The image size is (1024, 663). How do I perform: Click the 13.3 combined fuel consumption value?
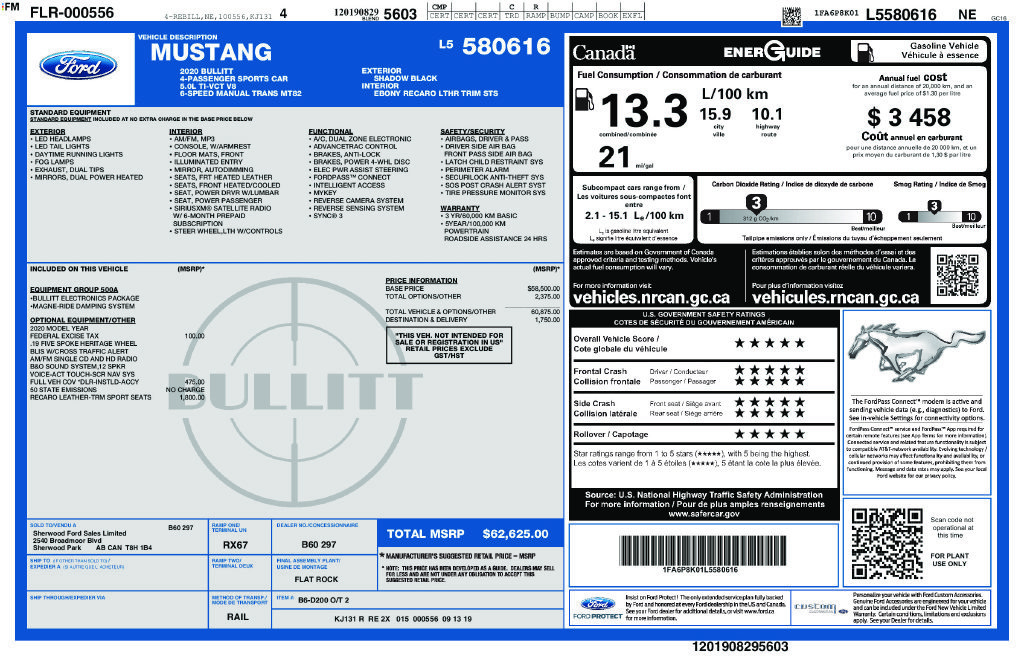[643, 110]
